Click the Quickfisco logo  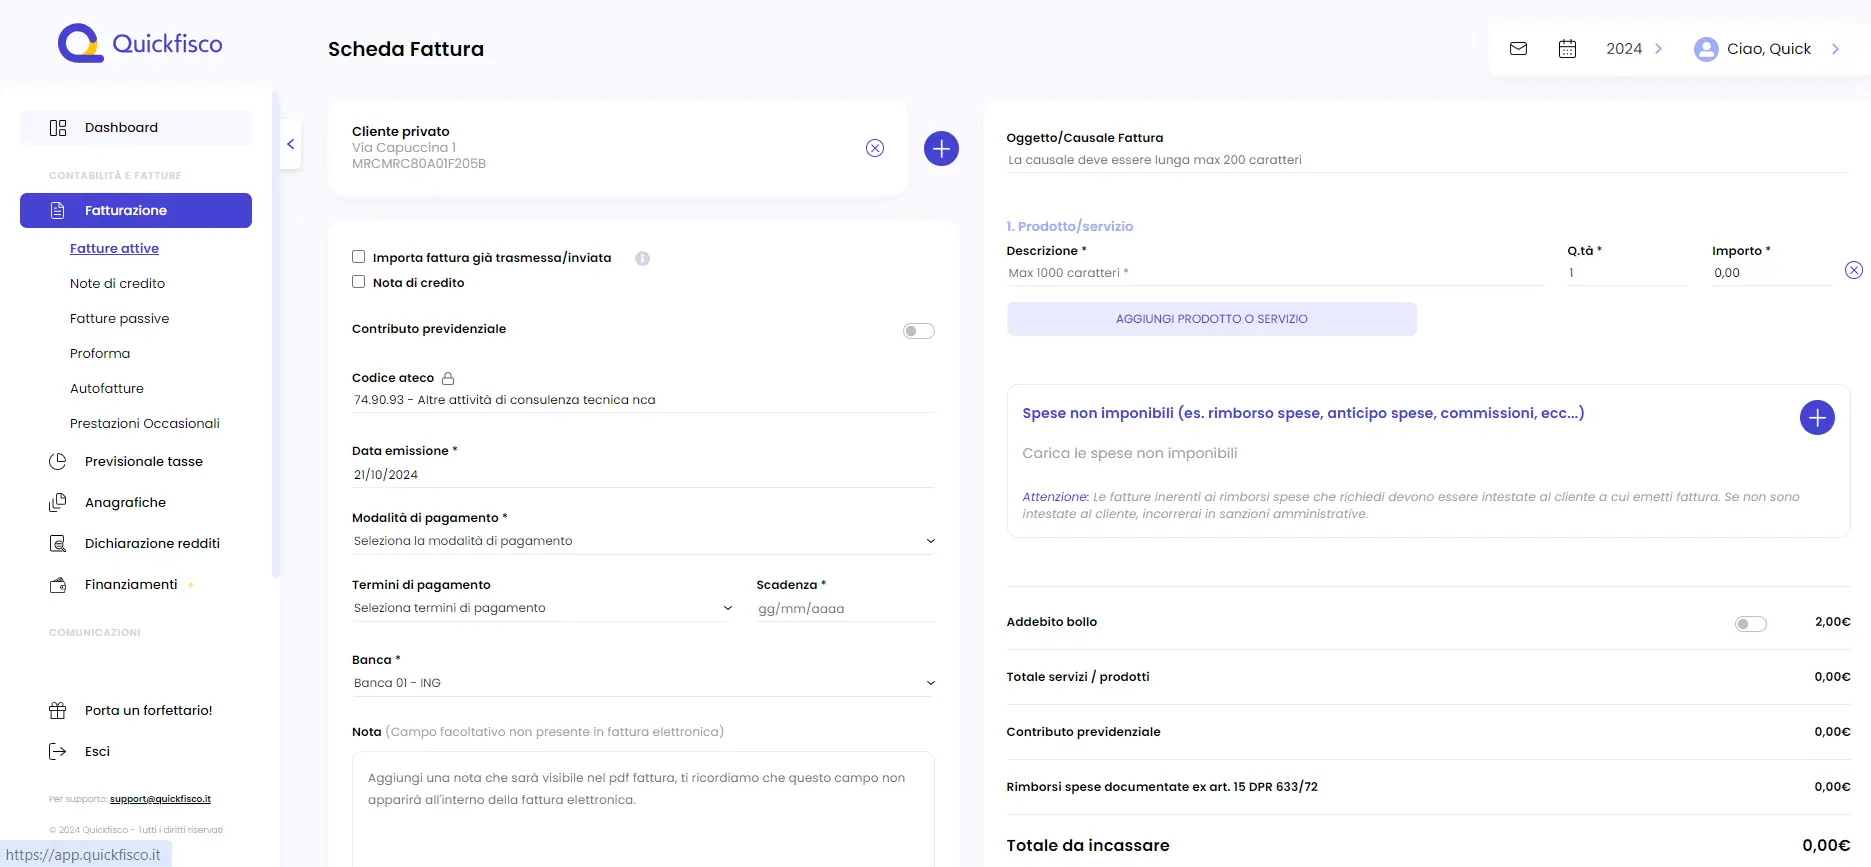pos(140,44)
